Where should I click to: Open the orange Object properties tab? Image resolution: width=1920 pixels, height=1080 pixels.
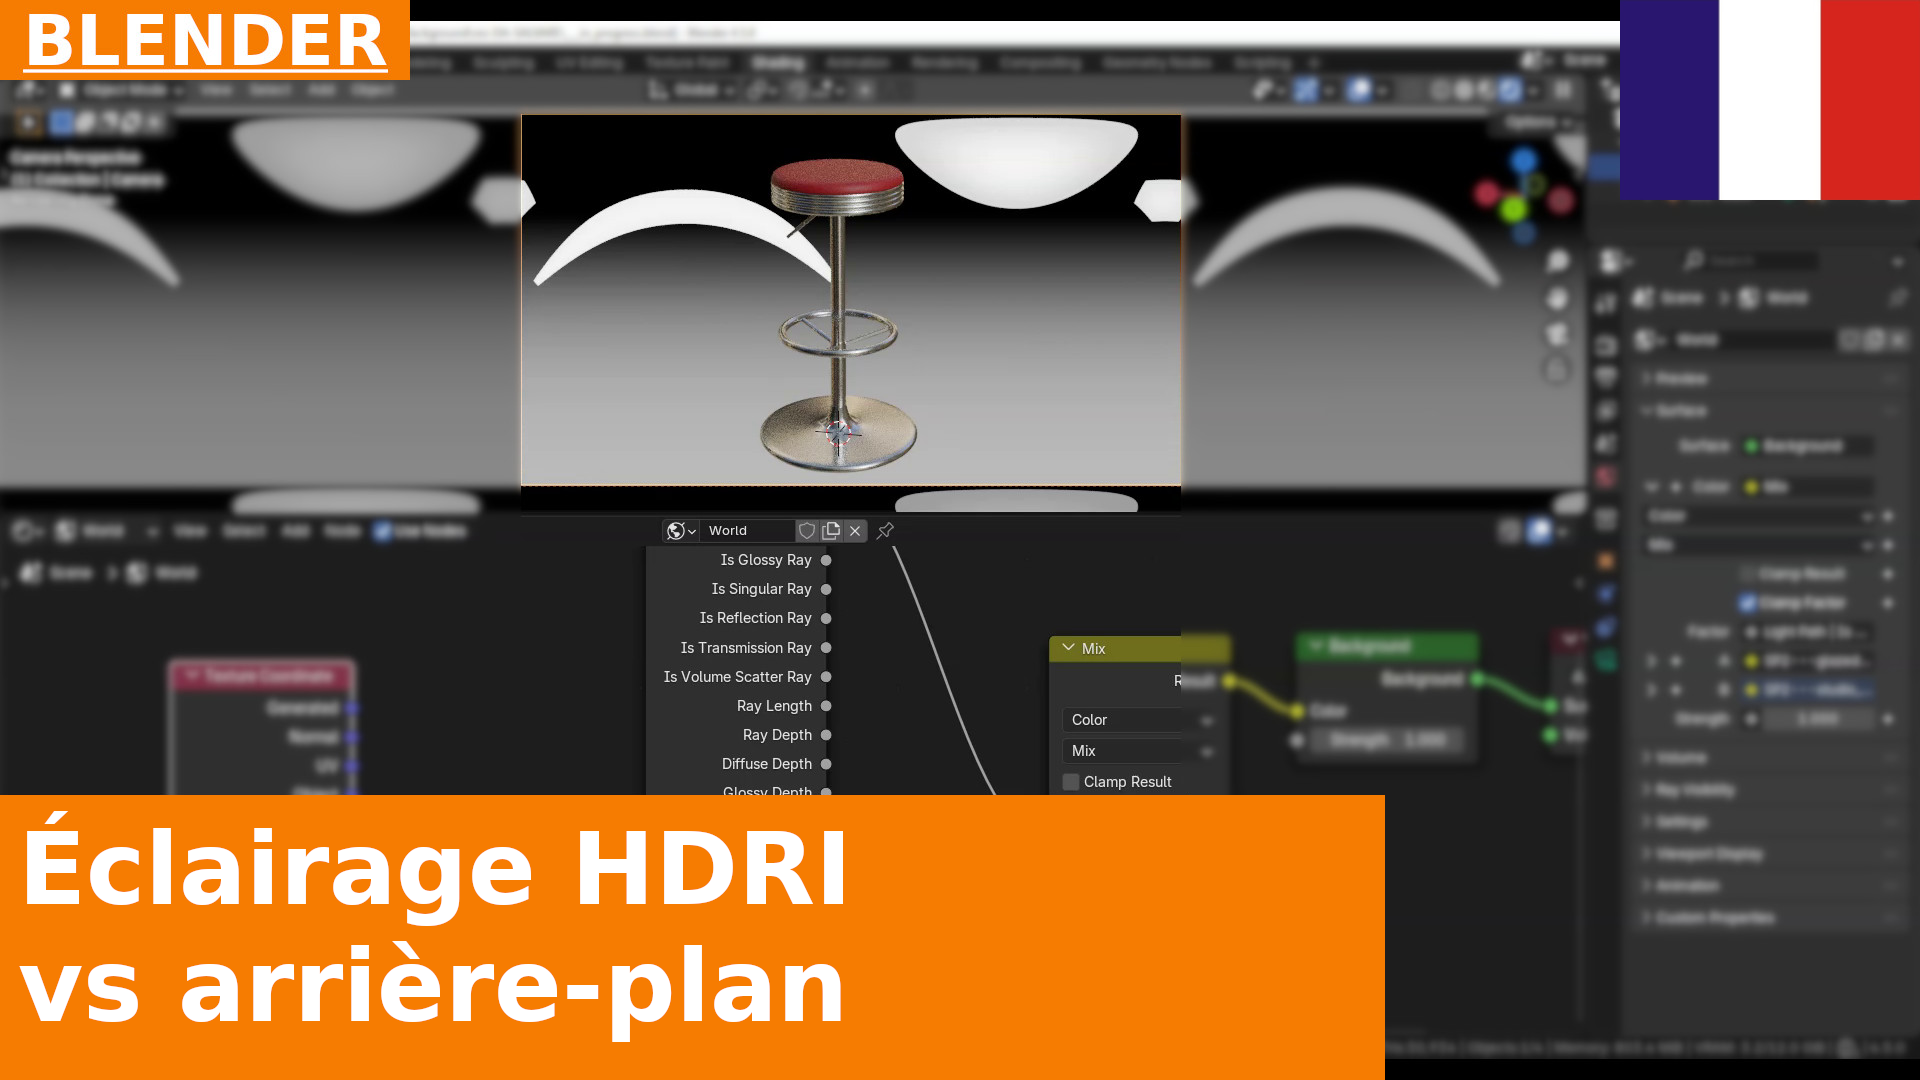[x=1606, y=561]
